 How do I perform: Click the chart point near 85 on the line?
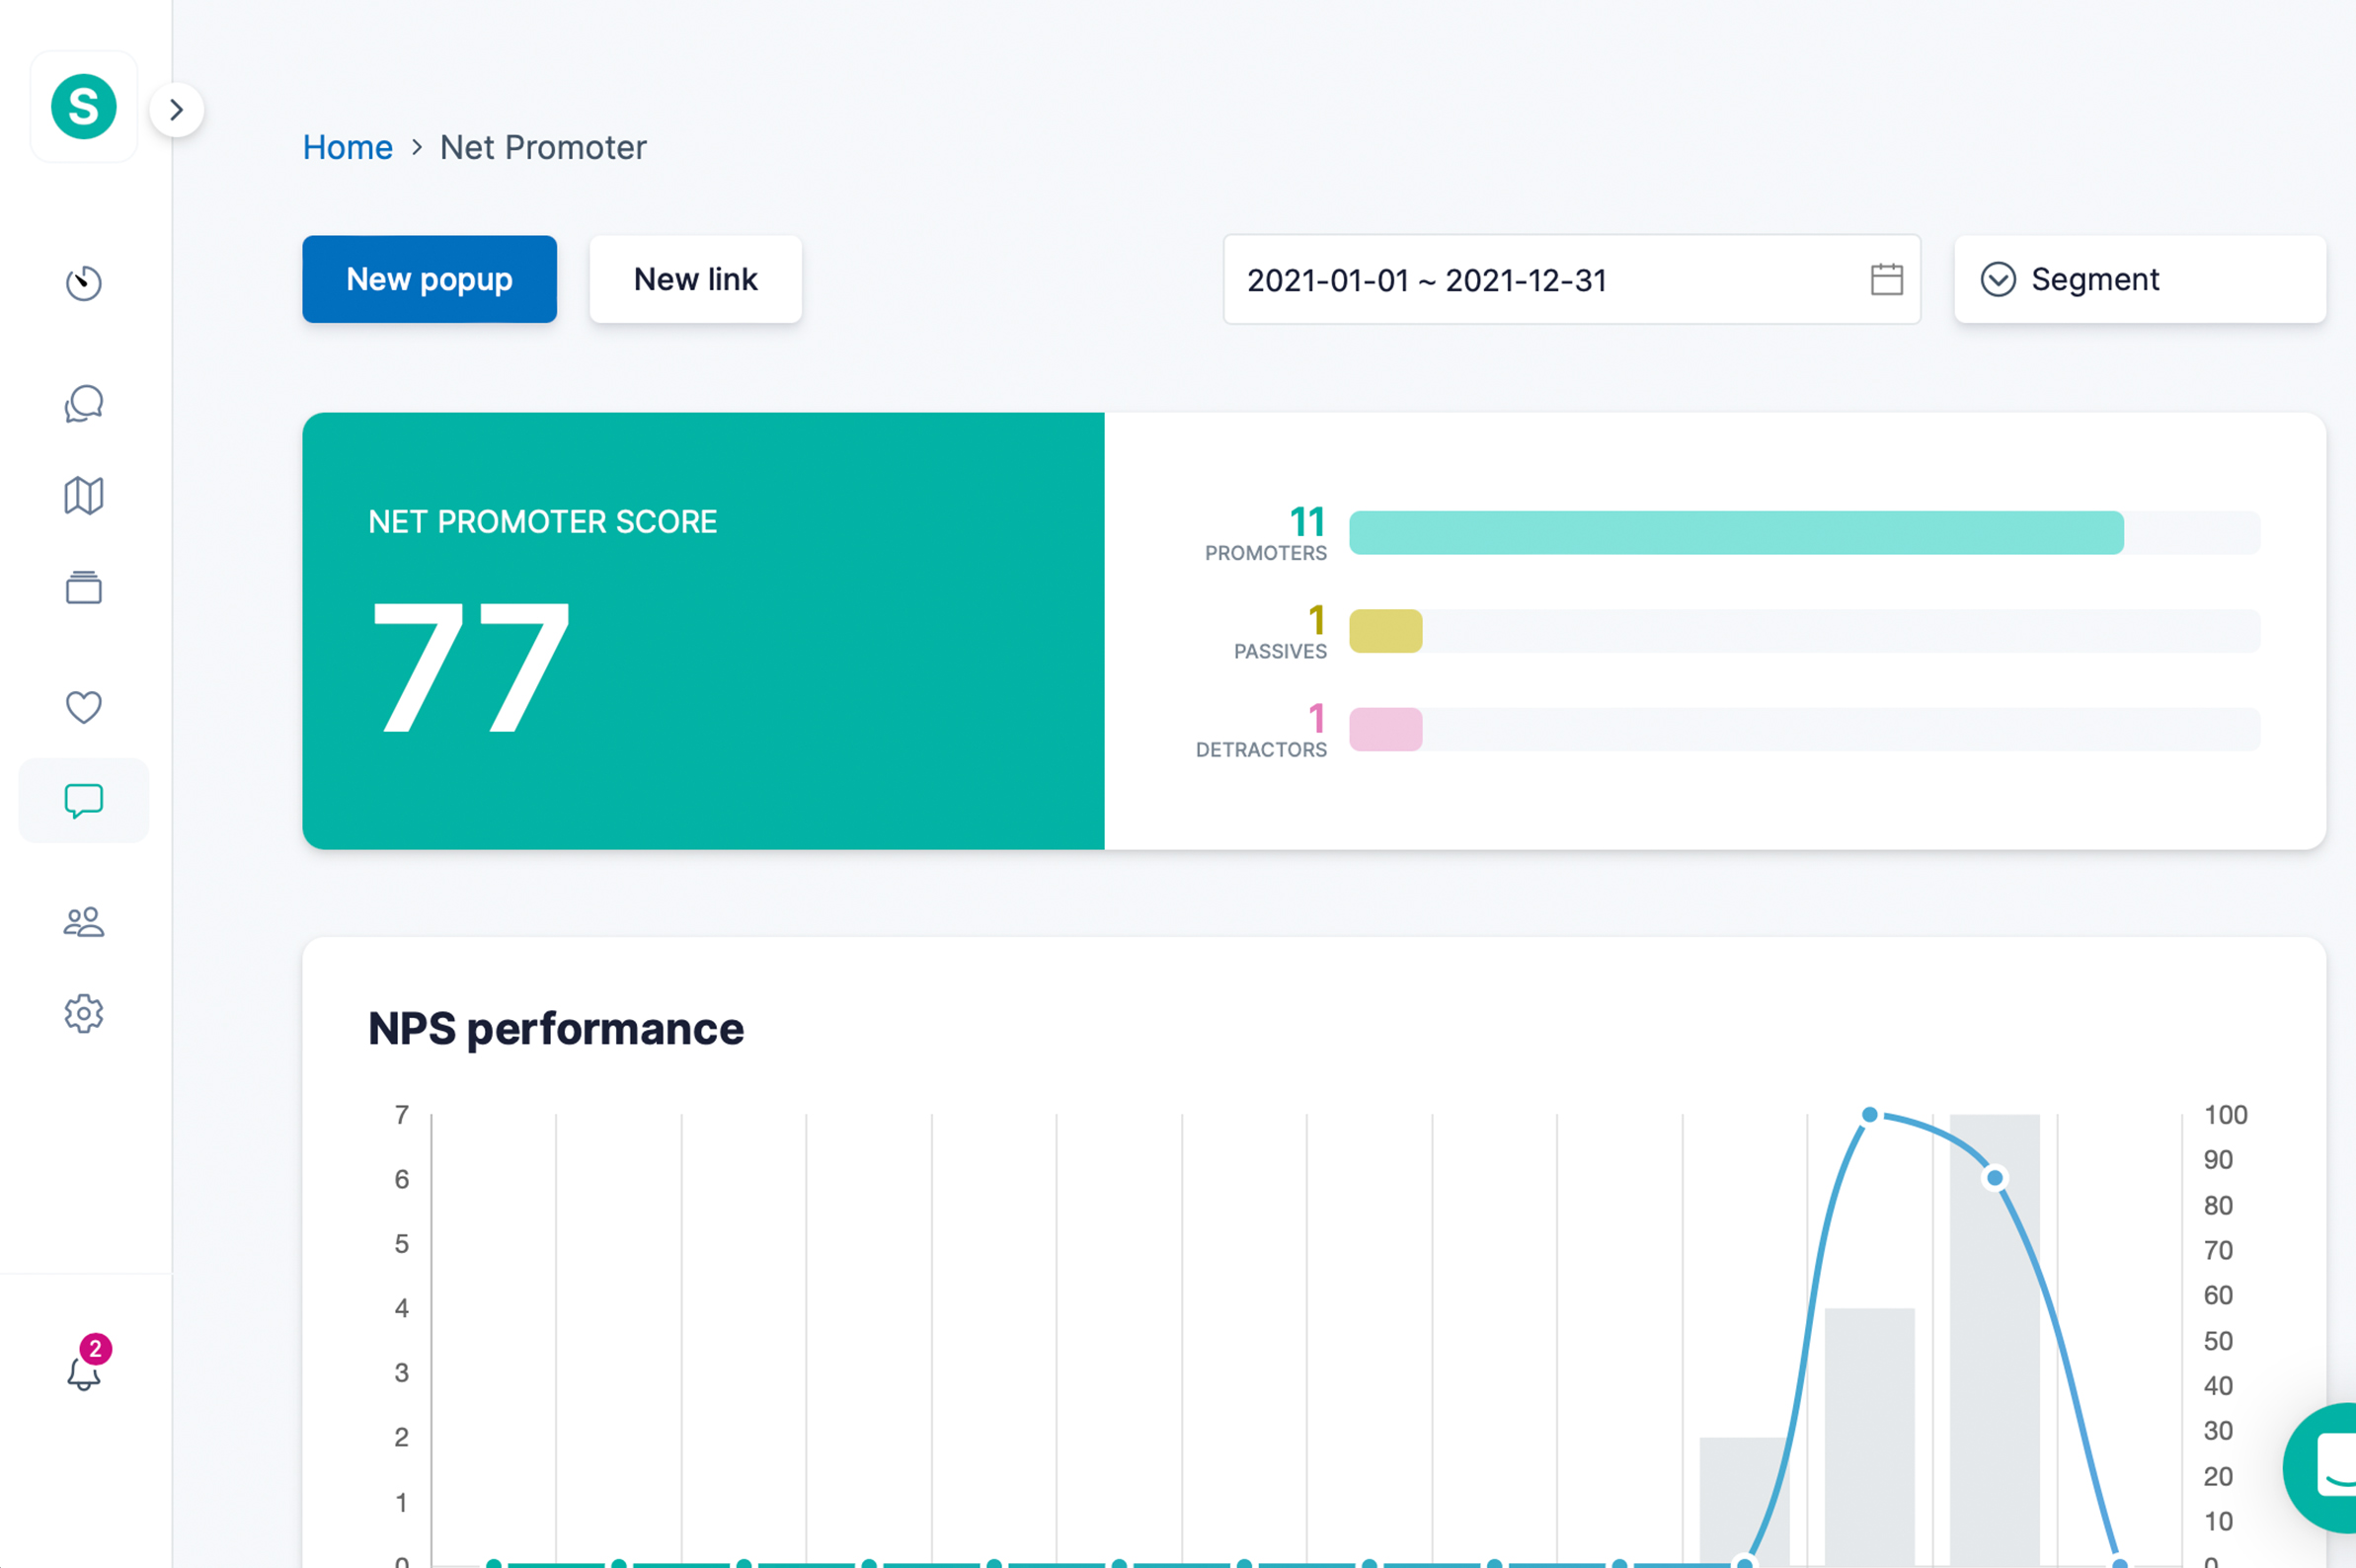click(x=1995, y=1179)
